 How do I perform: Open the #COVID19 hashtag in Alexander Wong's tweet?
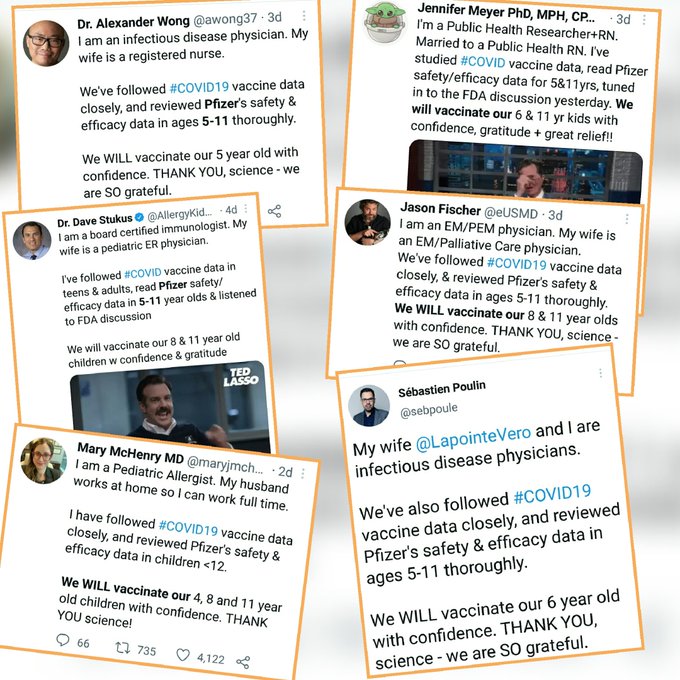pyautogui.click(x=199, y=87)
